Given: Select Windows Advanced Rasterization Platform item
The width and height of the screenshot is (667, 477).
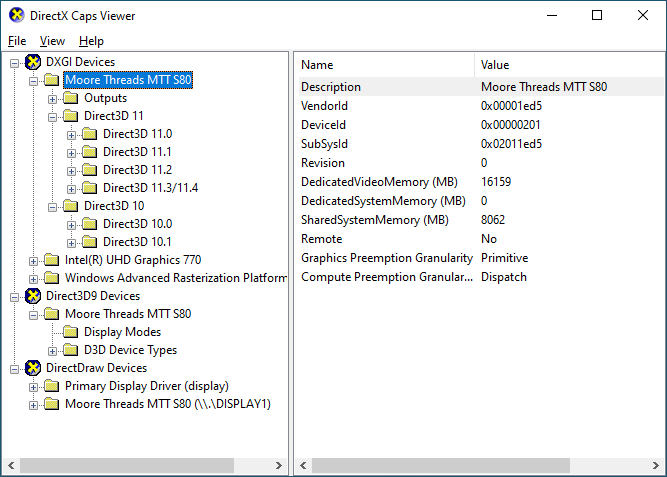Looking at the screenshot, I should pos(176,278).
